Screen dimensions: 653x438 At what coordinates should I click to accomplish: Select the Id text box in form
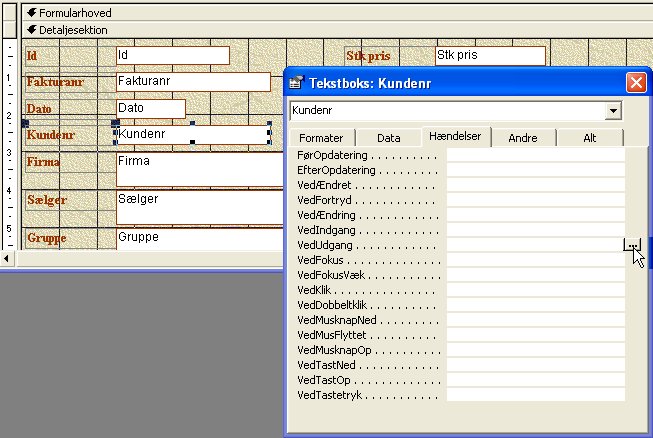[x=173, y=55]
